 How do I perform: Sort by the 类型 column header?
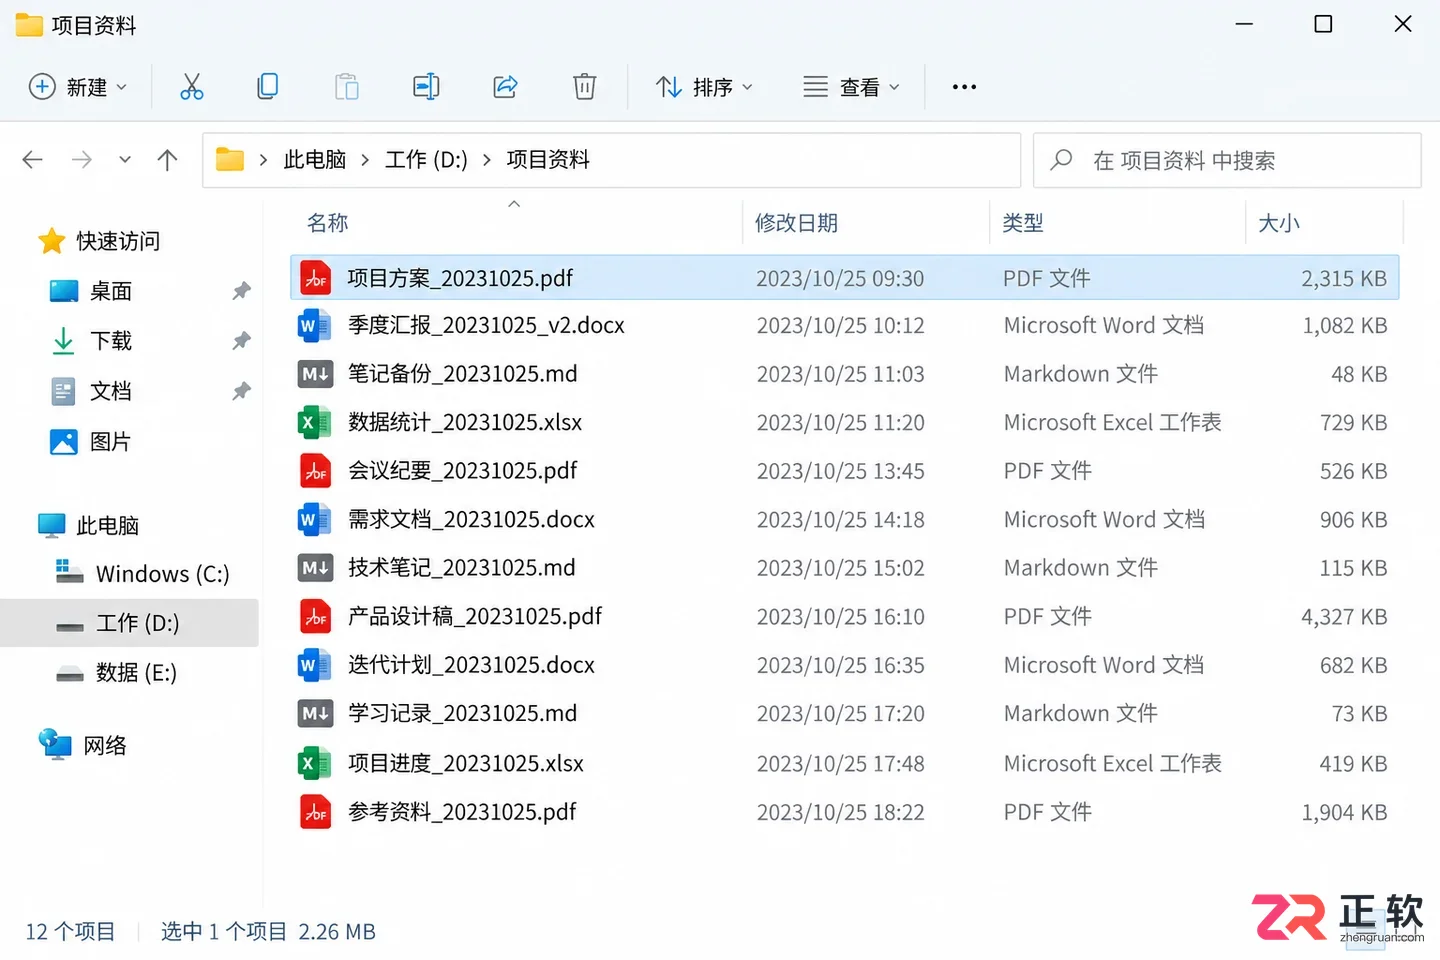[1023, 223]
